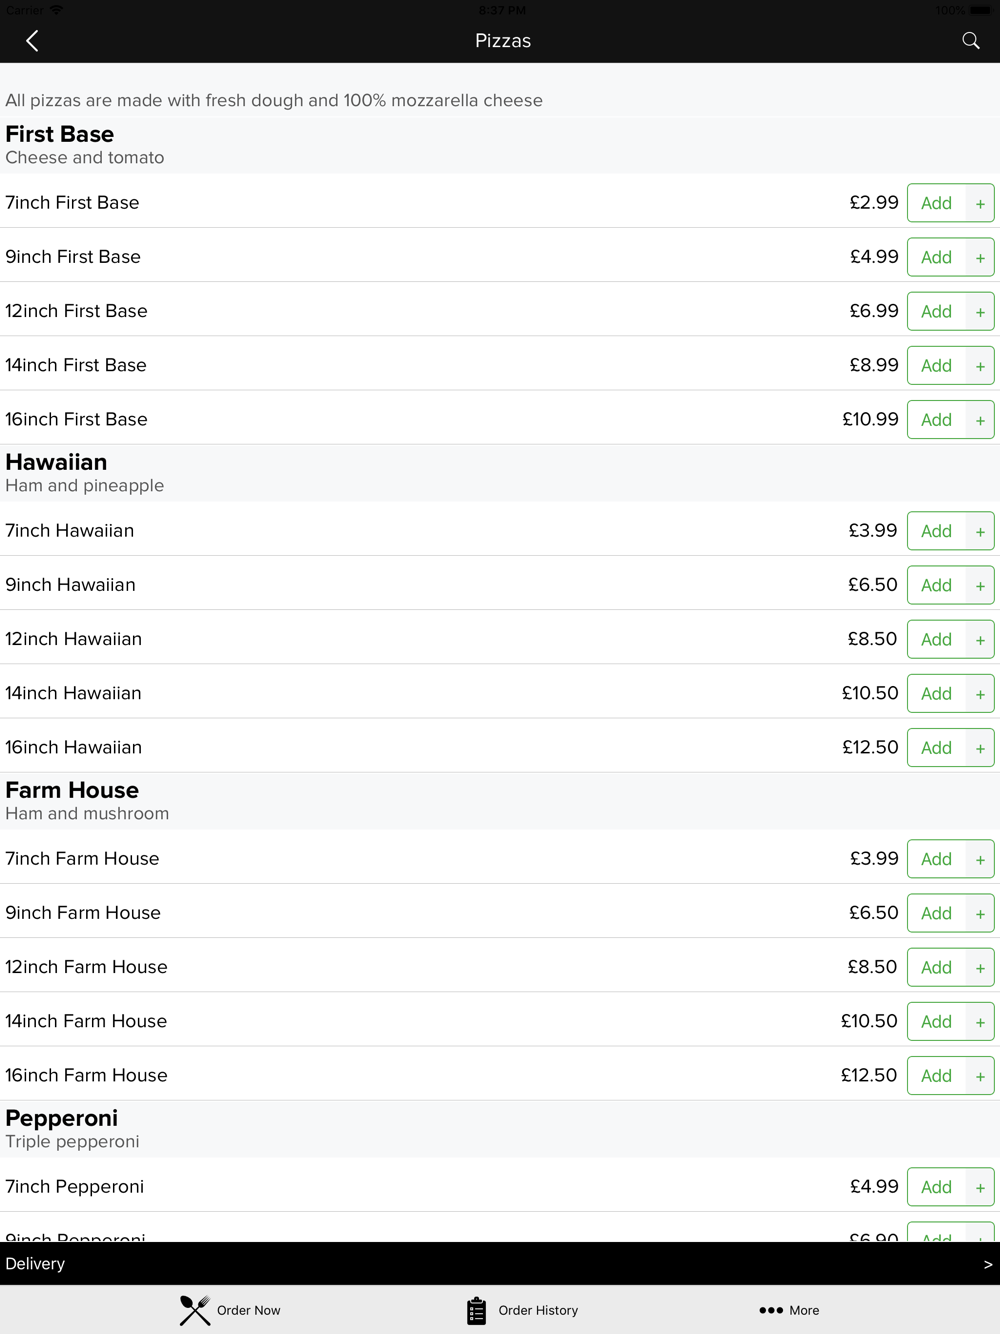Add 7inch Farm House to order
Viewport: 1000px width, 1334px height.
(950, 859)
